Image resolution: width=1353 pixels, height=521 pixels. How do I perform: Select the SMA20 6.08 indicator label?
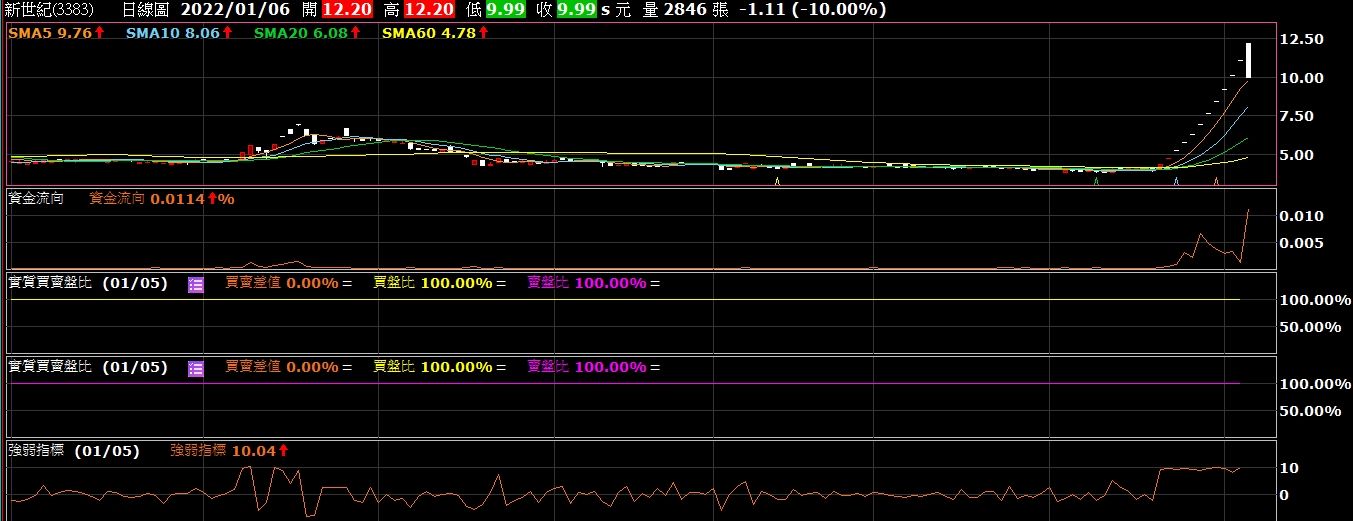pyautogui.click(x=308, y=32)
